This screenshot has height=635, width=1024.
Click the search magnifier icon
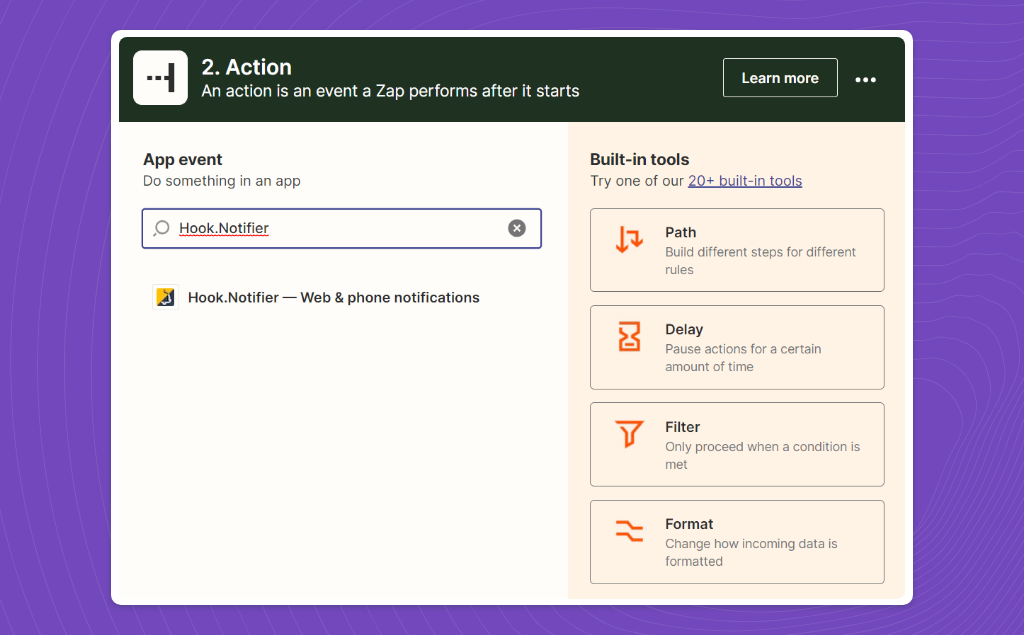click(x=161, y=228)
